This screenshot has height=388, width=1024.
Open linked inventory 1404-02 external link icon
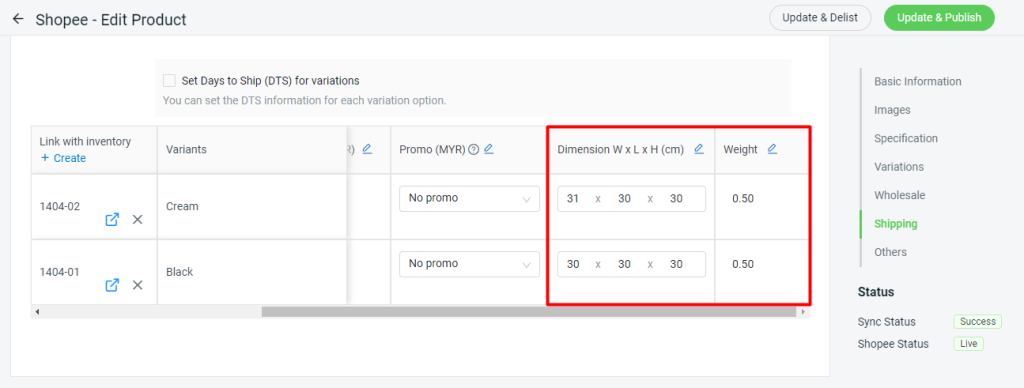point(112,219)
